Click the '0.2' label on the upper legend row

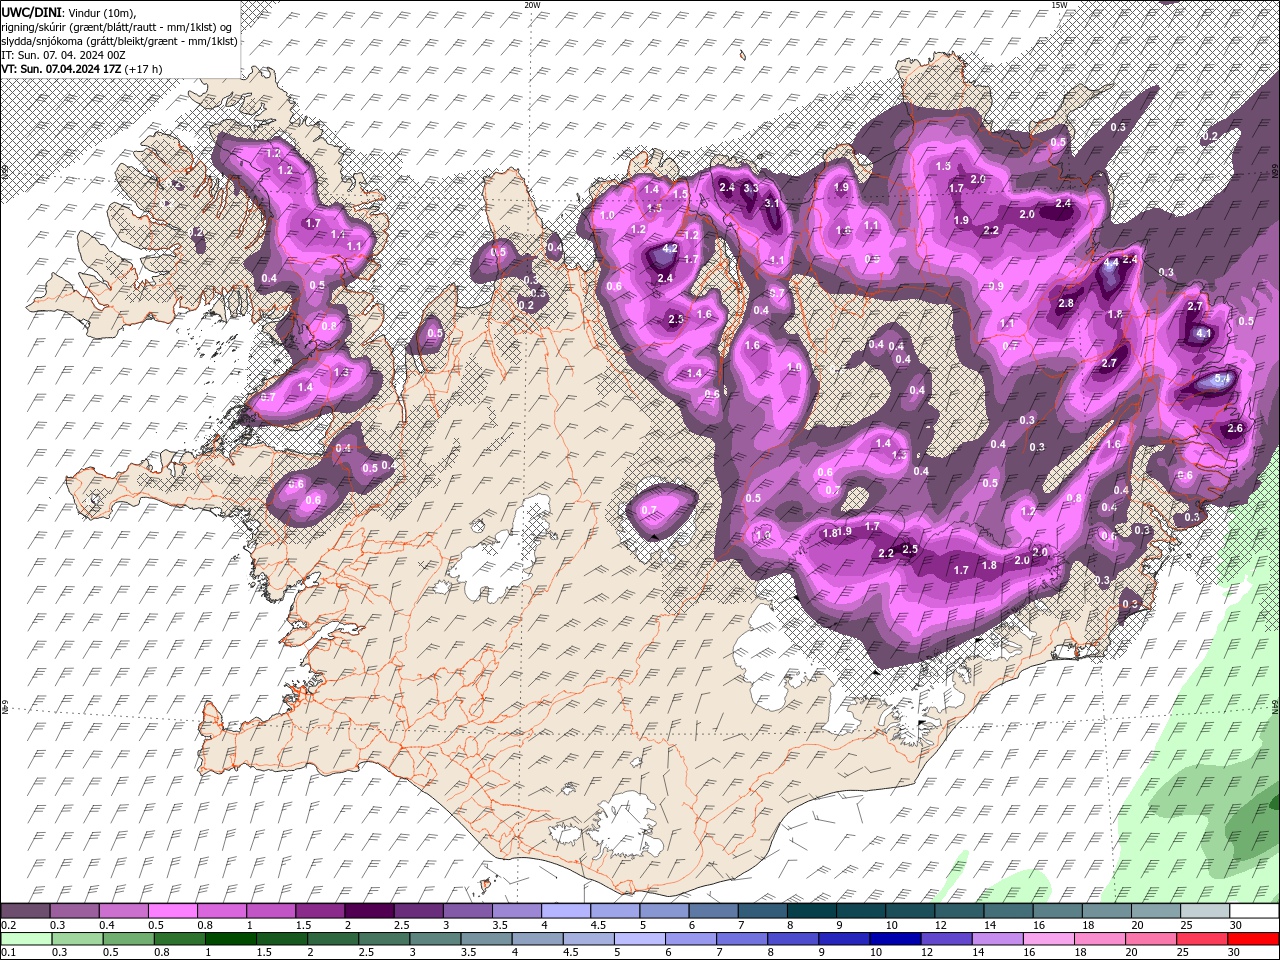click(8, 925)
